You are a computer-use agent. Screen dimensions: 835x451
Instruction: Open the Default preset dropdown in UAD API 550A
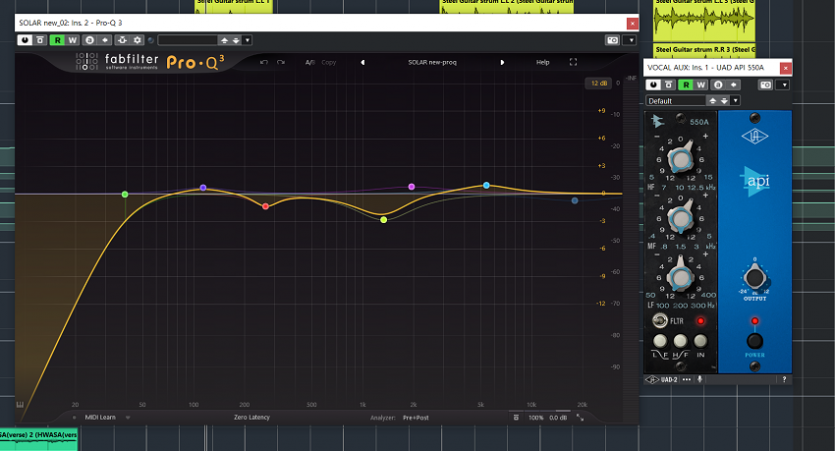[735, 101]
